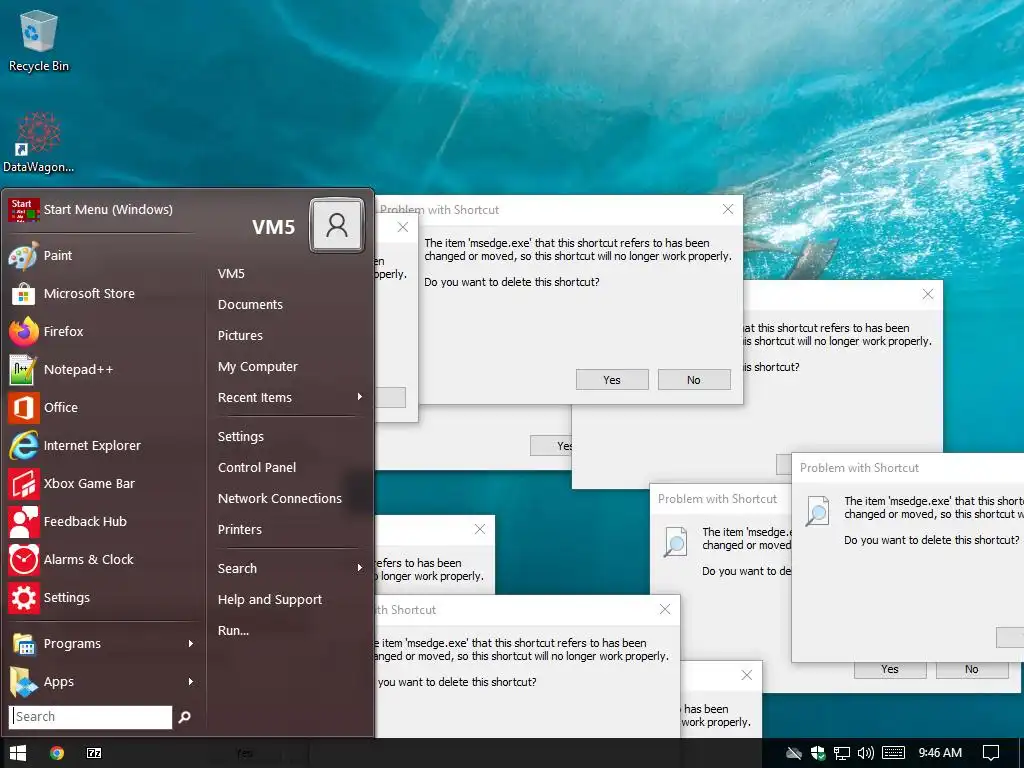The image size is (1024, 768).
Task: Launch Internet Explorer from start menu
Action: point(104,445)
